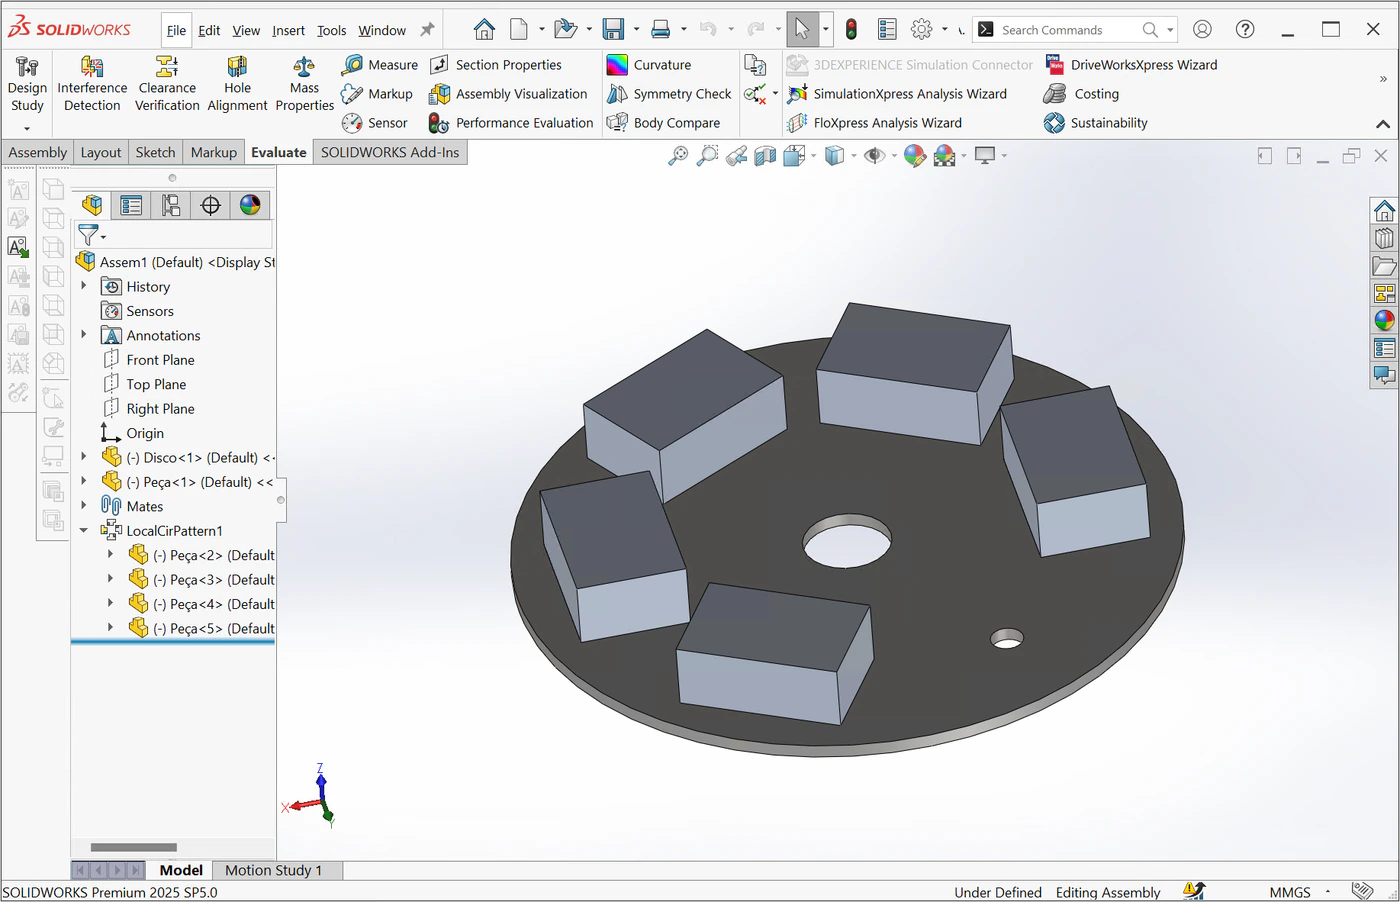Open the Insert menu
Image resolution: width=1400 pixels, height=902 pixels.
[288, 30]
